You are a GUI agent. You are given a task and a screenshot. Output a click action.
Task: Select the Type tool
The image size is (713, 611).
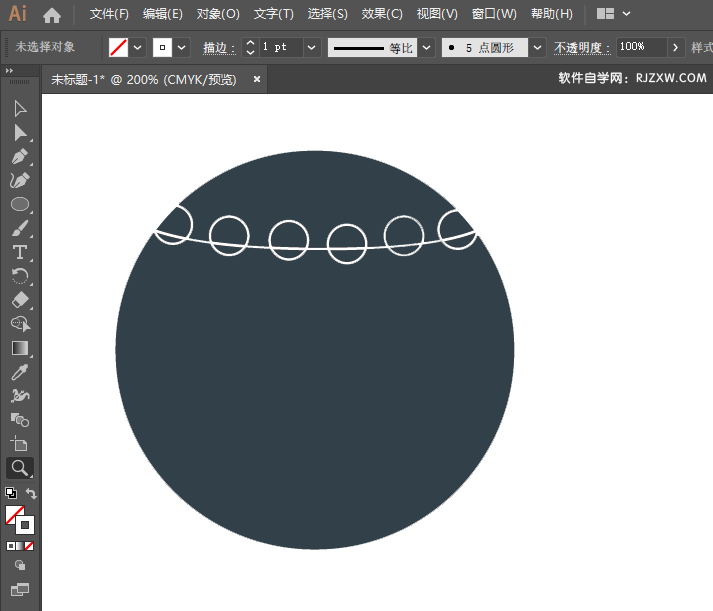(x=20, y=252)
